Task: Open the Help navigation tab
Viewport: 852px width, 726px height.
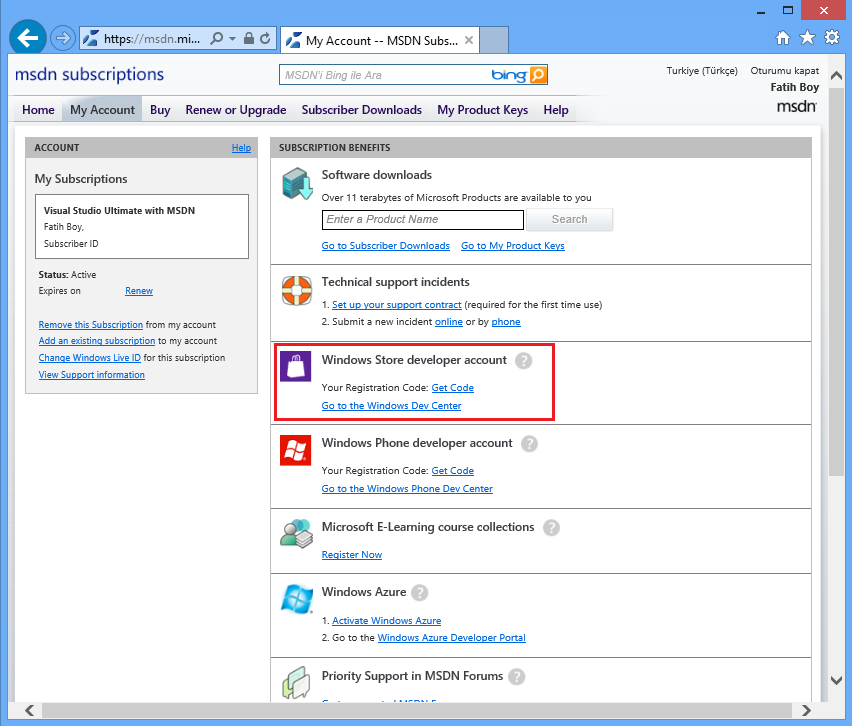Action: [x=556, y=110]
